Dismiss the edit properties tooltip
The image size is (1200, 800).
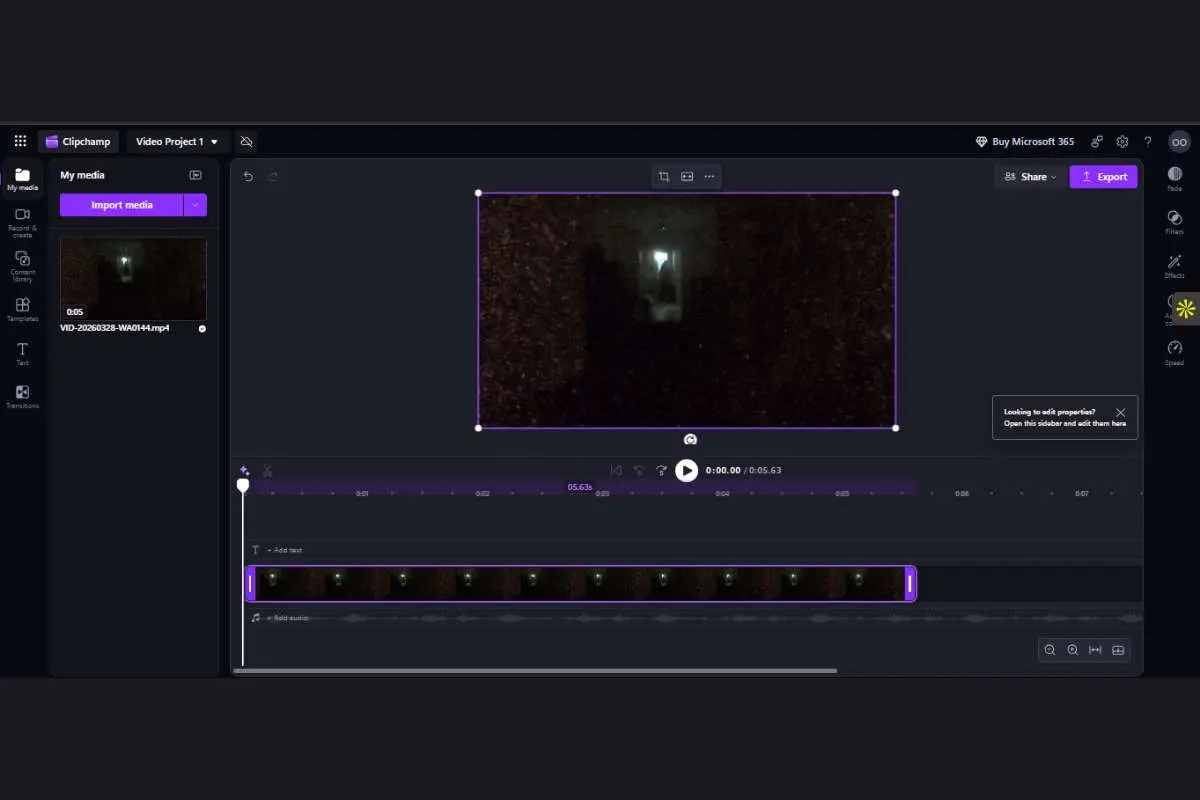pyautogui.click(x=1122, y=411)
